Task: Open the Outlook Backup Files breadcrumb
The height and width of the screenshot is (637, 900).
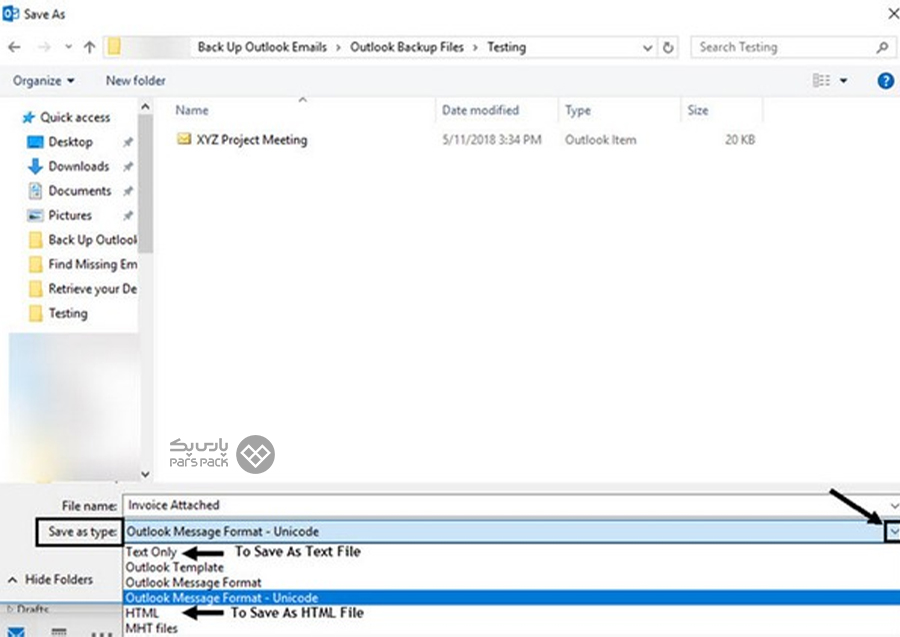Action: pos(407,47)
